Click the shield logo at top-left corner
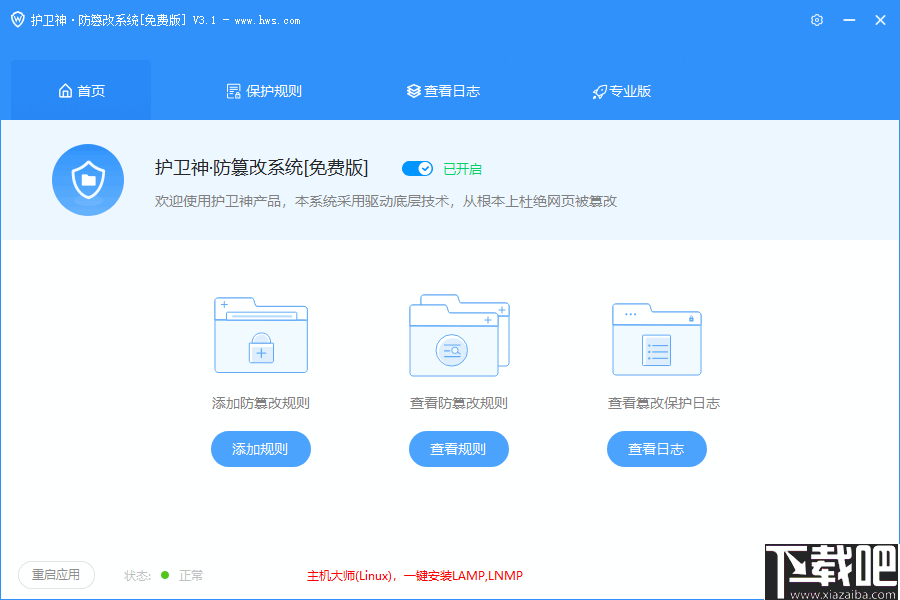Viewport: 900px width, 600px height. click(x=17, y=19)
